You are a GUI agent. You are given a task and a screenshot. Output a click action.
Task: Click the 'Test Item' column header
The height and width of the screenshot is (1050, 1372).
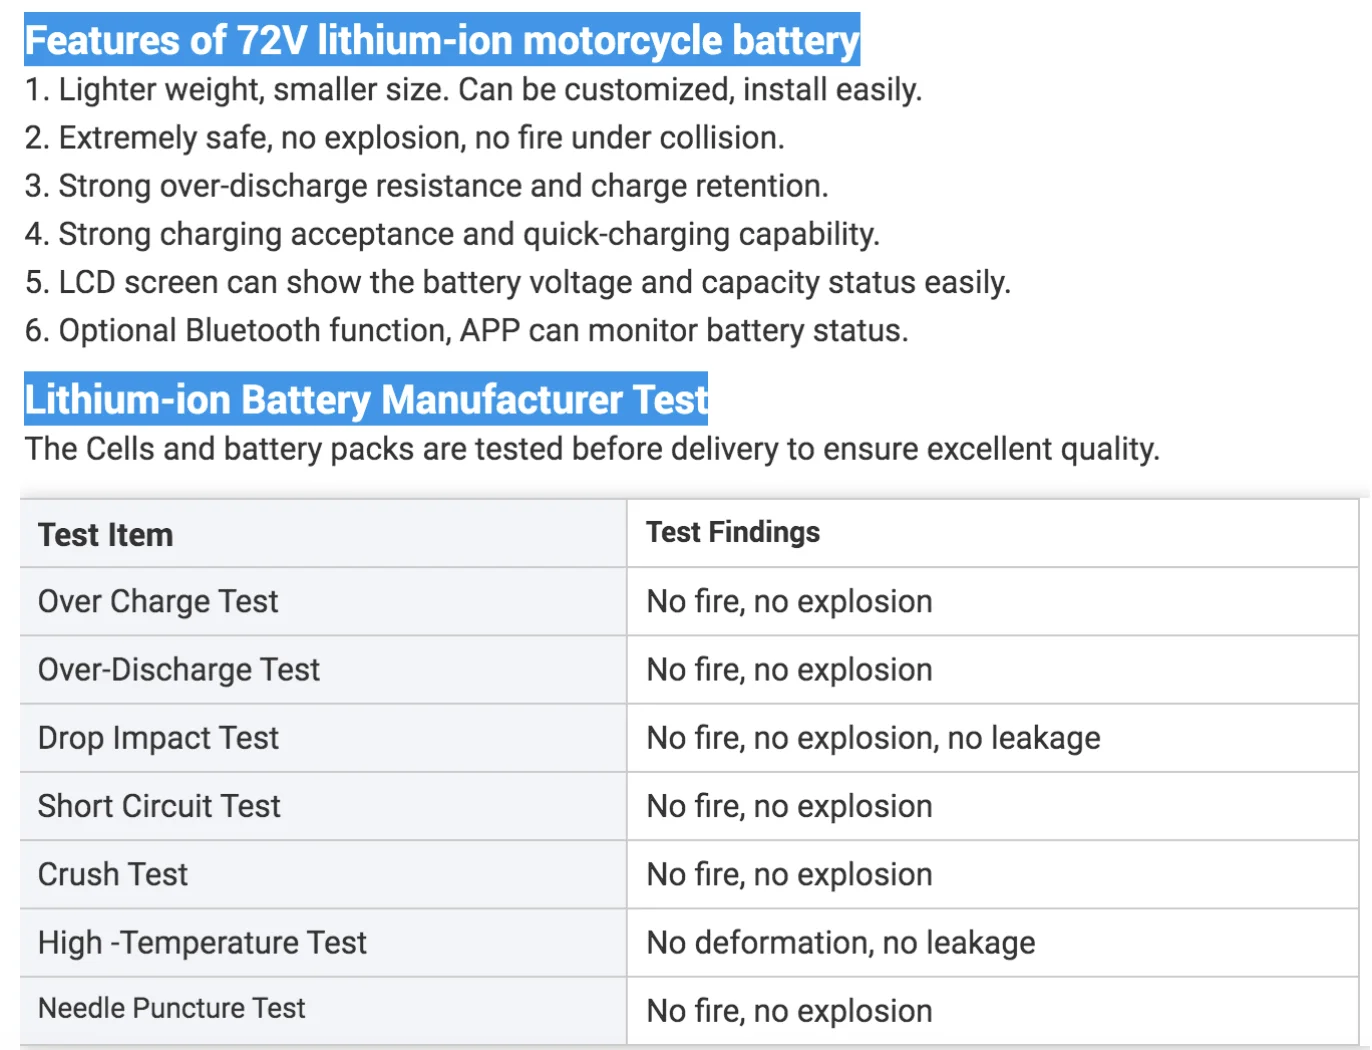106,535
